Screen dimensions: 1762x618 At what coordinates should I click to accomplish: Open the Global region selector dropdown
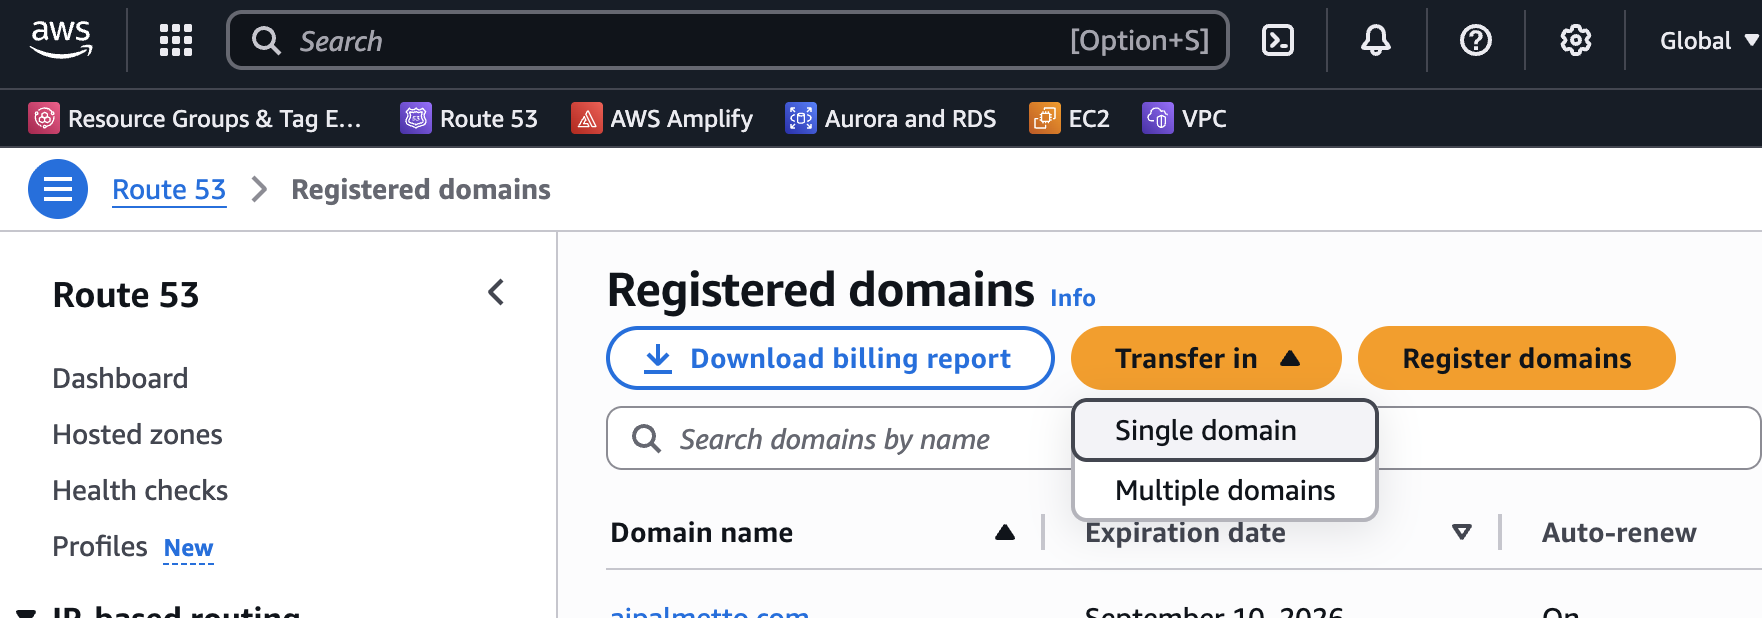coord(1708,41)
